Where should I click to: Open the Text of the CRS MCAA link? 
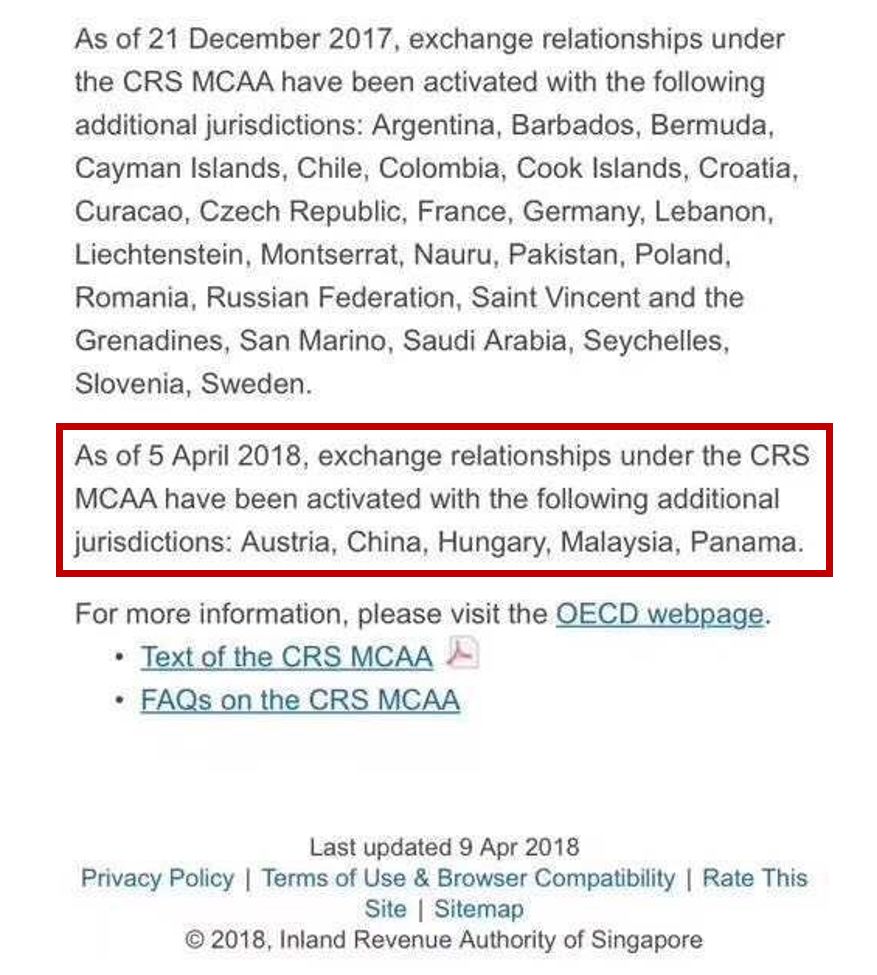coord(286,657)
